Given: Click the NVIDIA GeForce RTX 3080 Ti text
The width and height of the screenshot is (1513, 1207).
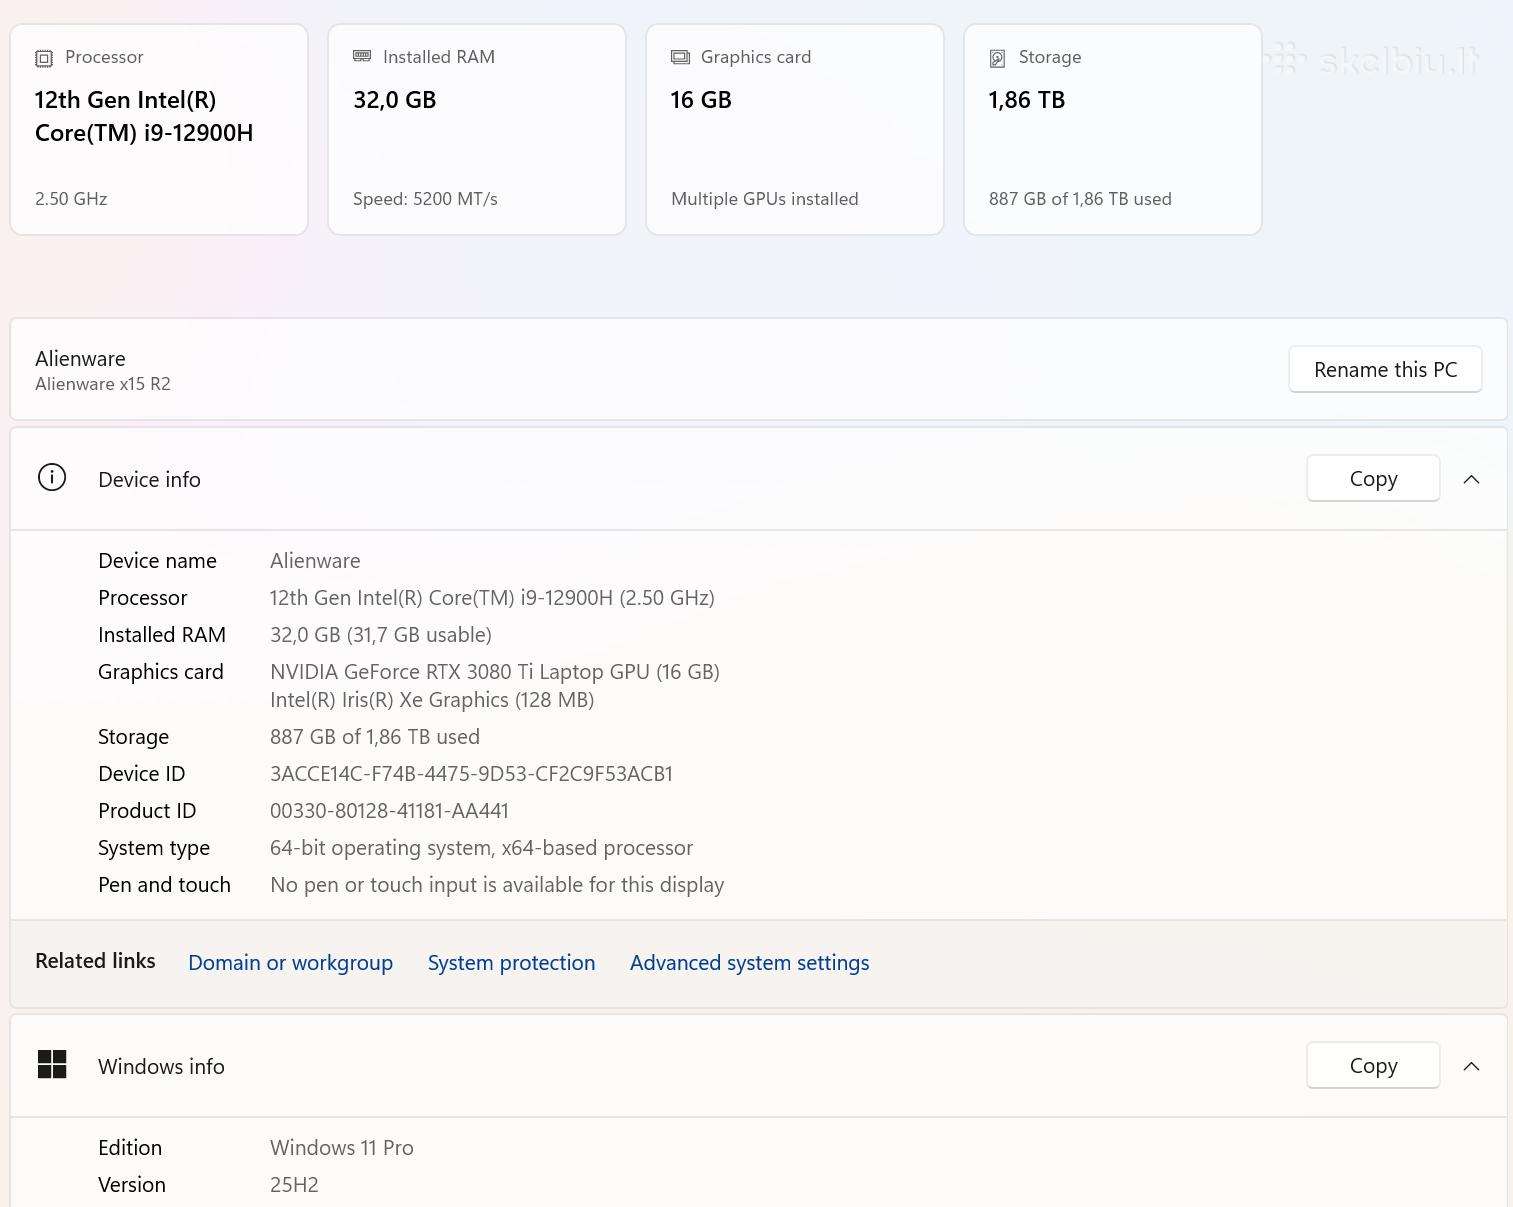Looking at the screenshot, I should [495, 672].
